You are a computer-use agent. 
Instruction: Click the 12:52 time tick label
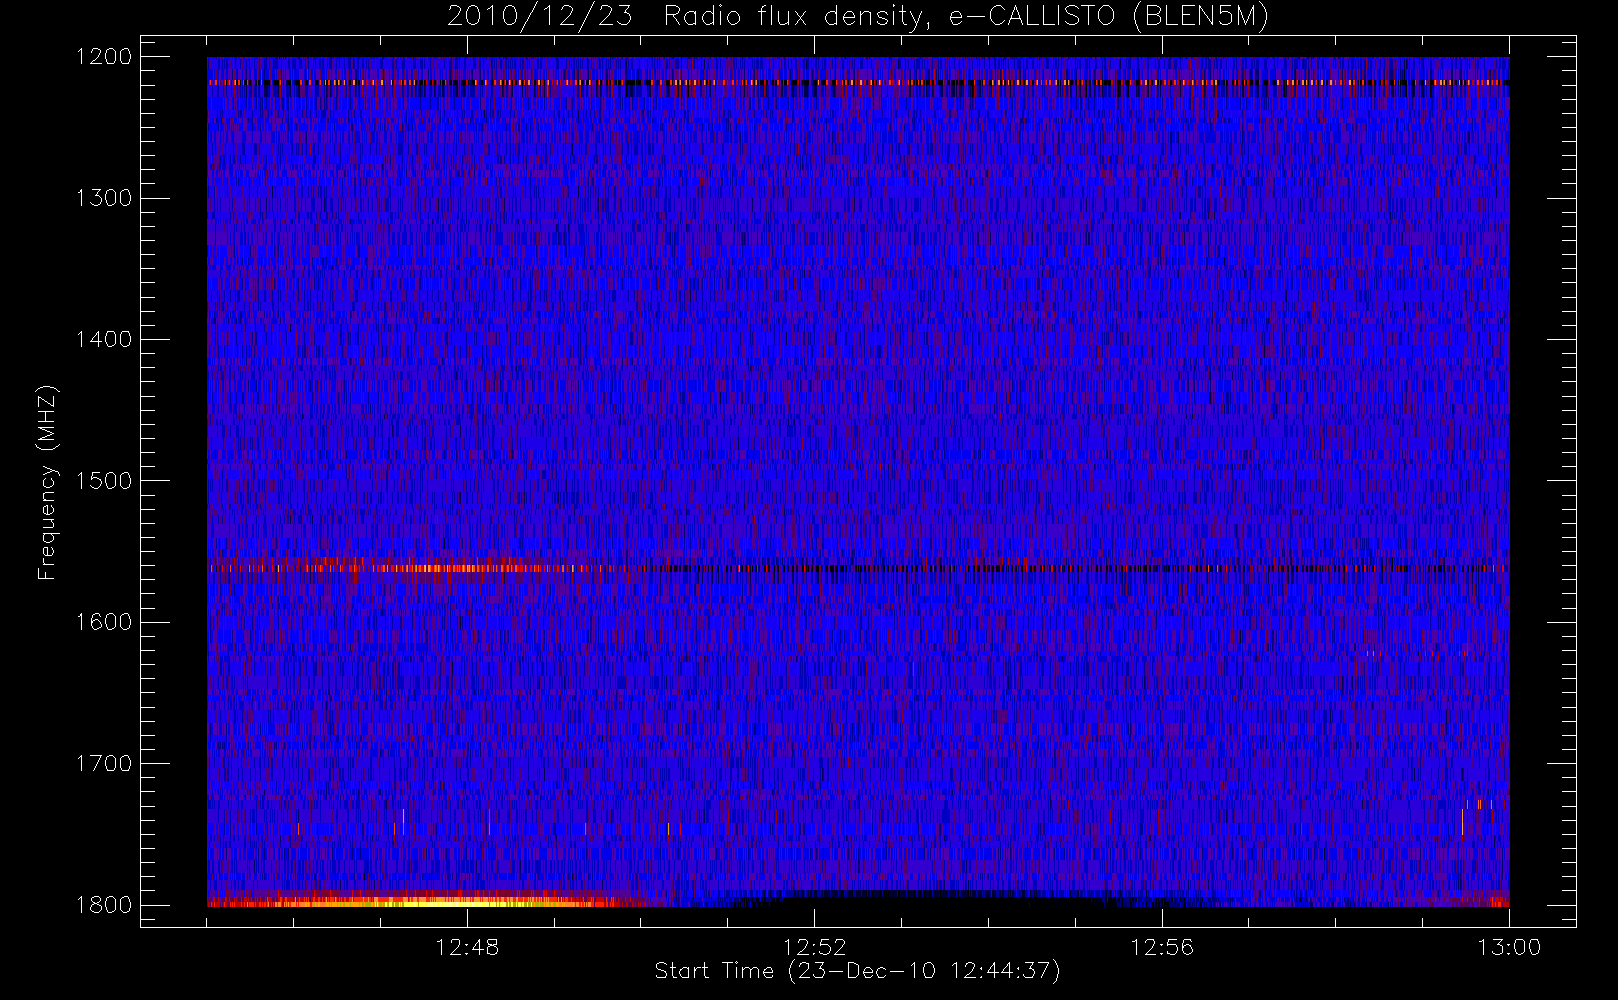click(814, 947)
